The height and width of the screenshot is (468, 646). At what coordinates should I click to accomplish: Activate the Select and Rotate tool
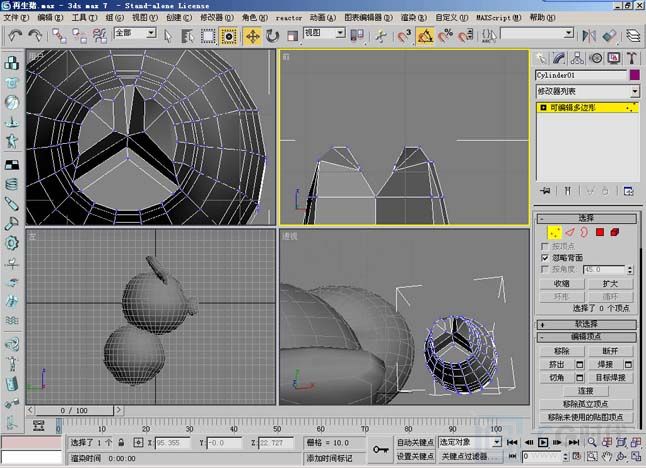click(272, 36)
